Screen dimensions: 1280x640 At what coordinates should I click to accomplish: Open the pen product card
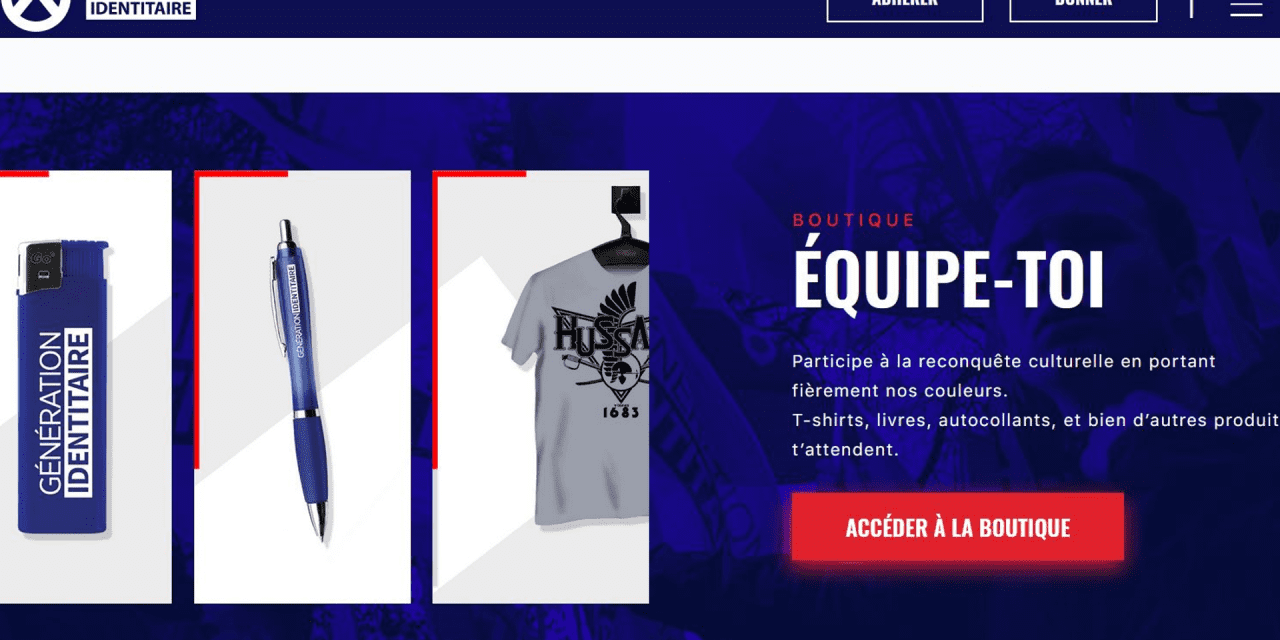point(302,387)
